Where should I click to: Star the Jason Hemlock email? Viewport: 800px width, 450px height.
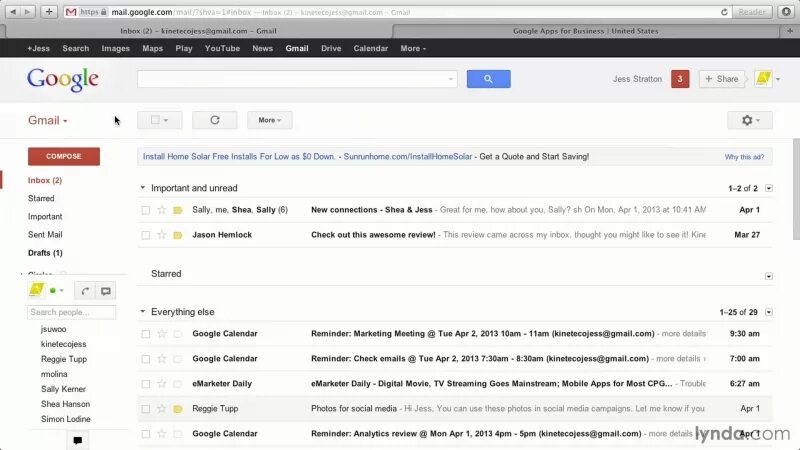click(162, 235)
